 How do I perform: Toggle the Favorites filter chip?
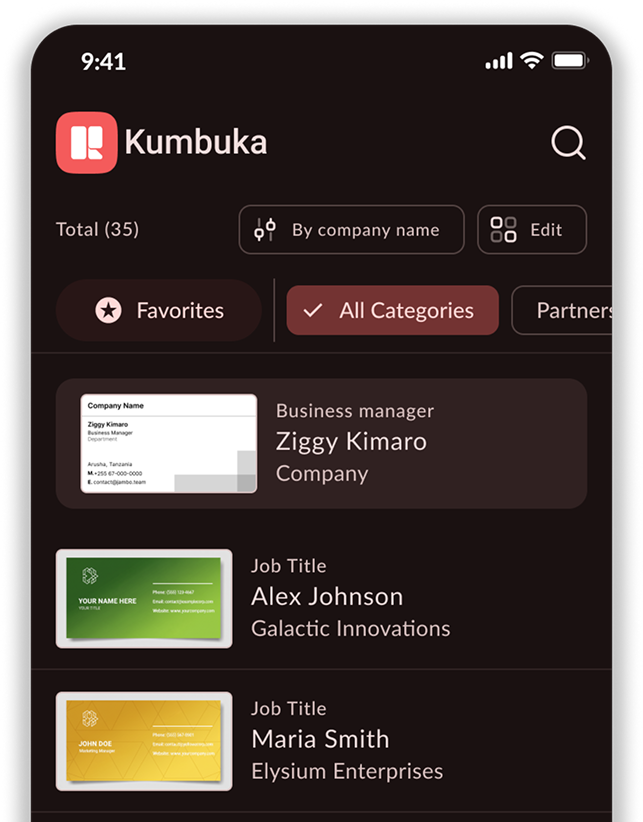[159, 311]
